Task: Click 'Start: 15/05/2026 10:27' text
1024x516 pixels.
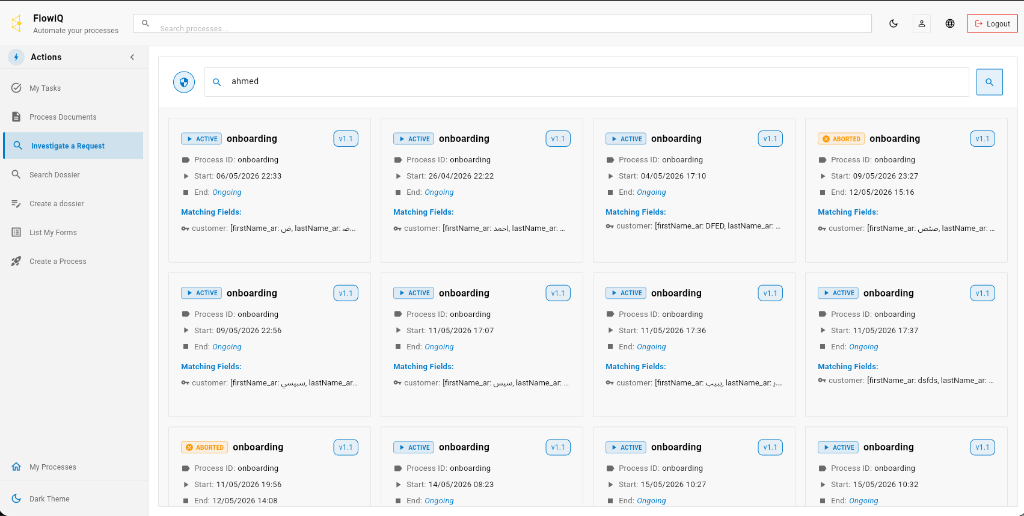Action: point(662,485)
